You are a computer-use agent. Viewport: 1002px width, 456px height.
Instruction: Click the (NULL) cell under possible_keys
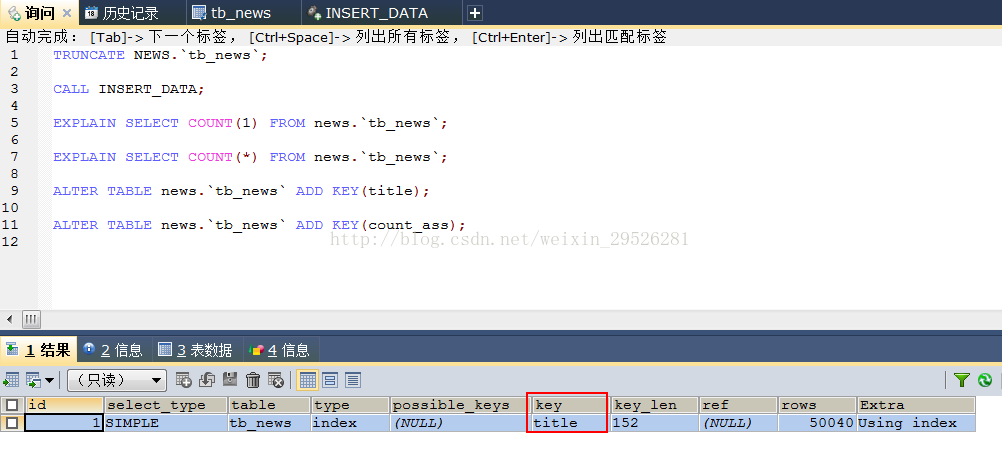(x=460, y=423)
